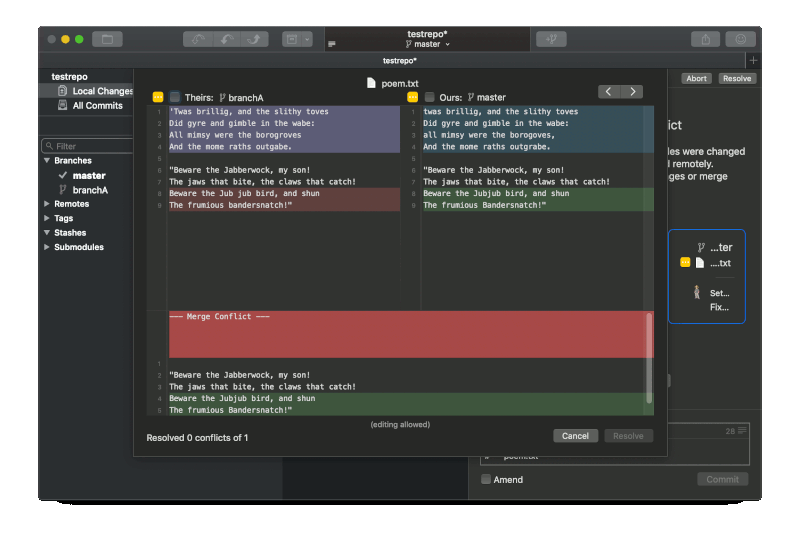
Task: Click yellow conflict icon in graph box
Action: [685, 262]
